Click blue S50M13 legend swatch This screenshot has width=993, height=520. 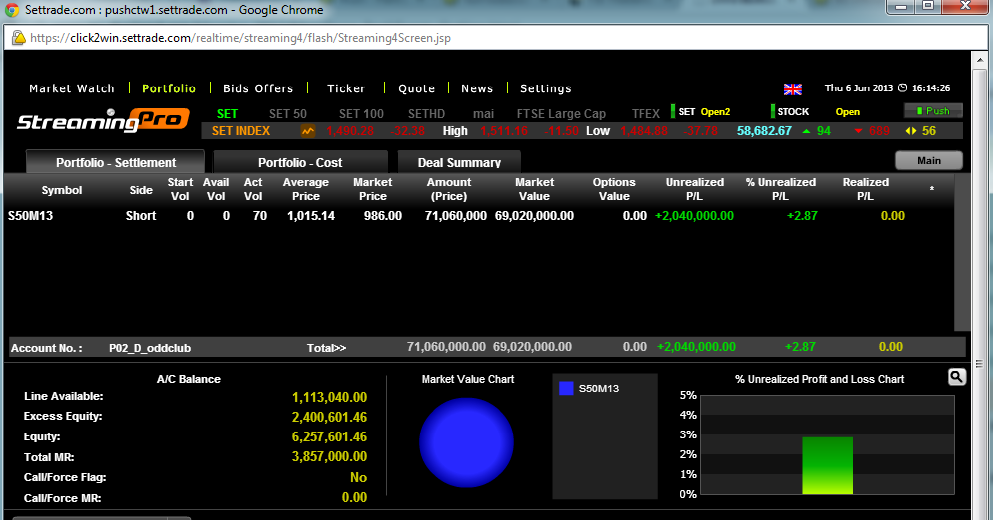pyautogui.click(x=566, y=388)
